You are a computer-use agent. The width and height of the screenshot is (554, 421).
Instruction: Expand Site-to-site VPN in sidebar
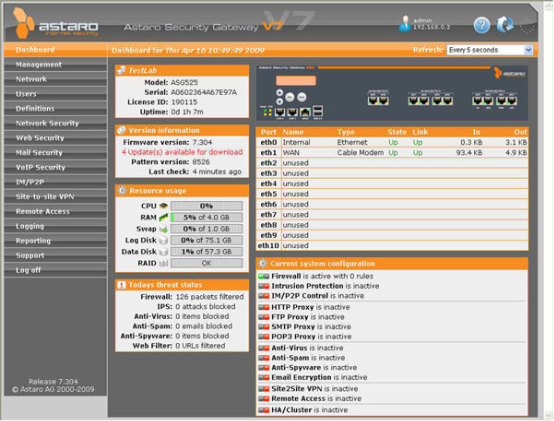tap(55, 197)
